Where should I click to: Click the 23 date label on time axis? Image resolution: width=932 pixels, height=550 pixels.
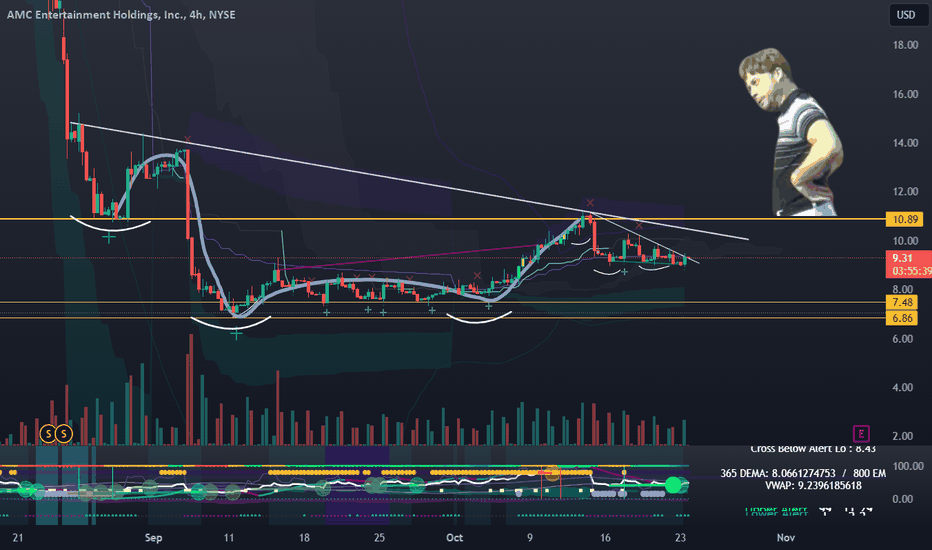click(x=680, y=538)
